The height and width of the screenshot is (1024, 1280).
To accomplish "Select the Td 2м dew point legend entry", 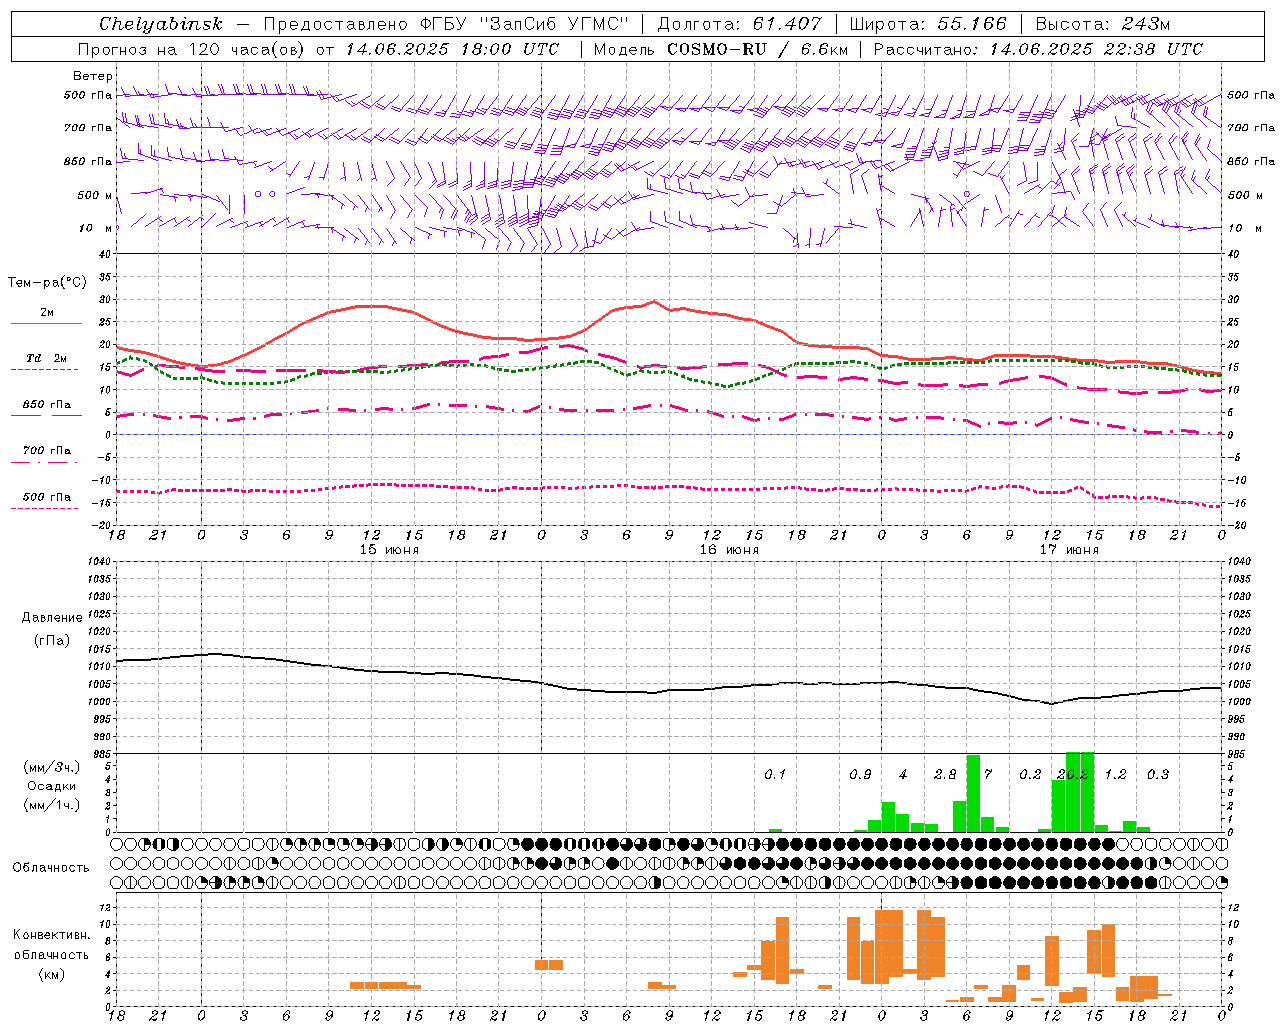I will point(47,358).
